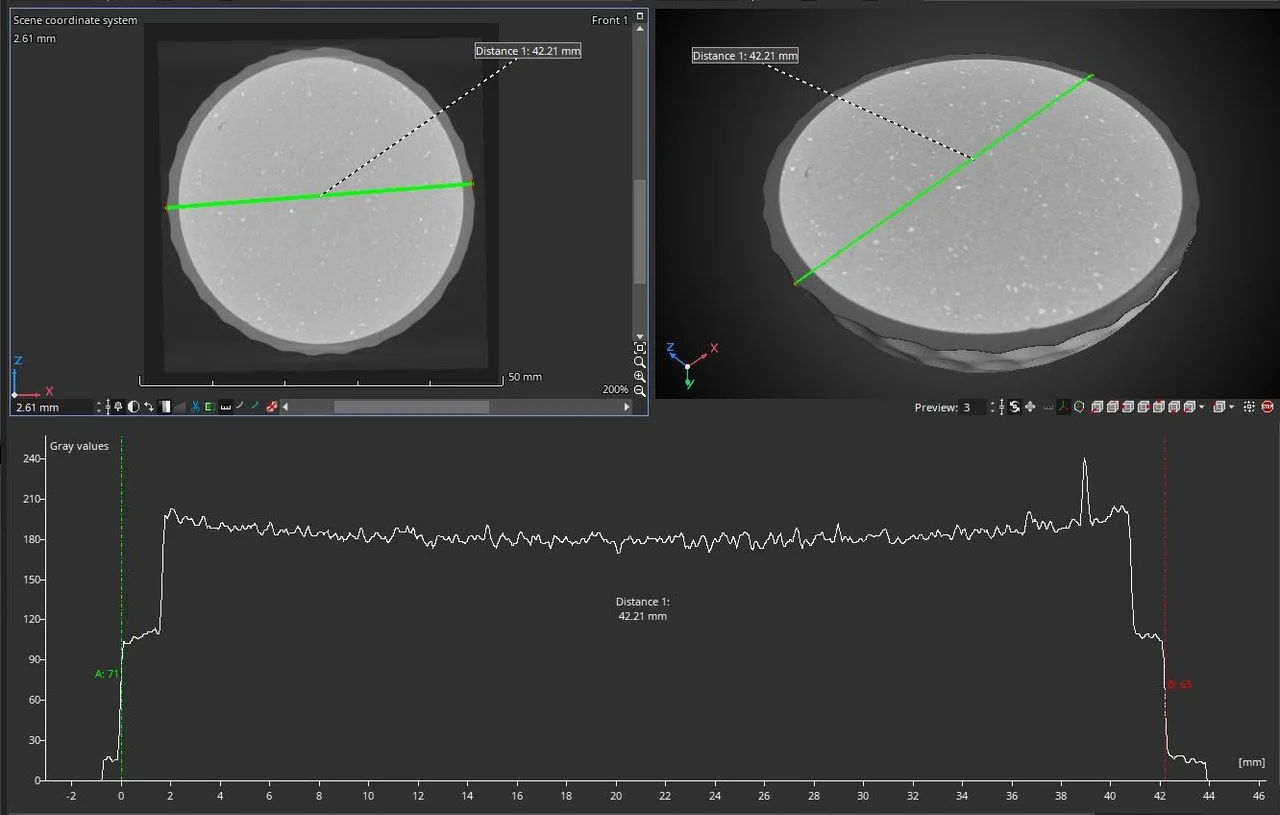Zoom in using the plus magnifier icon
Image resolution: width=1280 pixels, height=815 pixels.
[640, 376]
